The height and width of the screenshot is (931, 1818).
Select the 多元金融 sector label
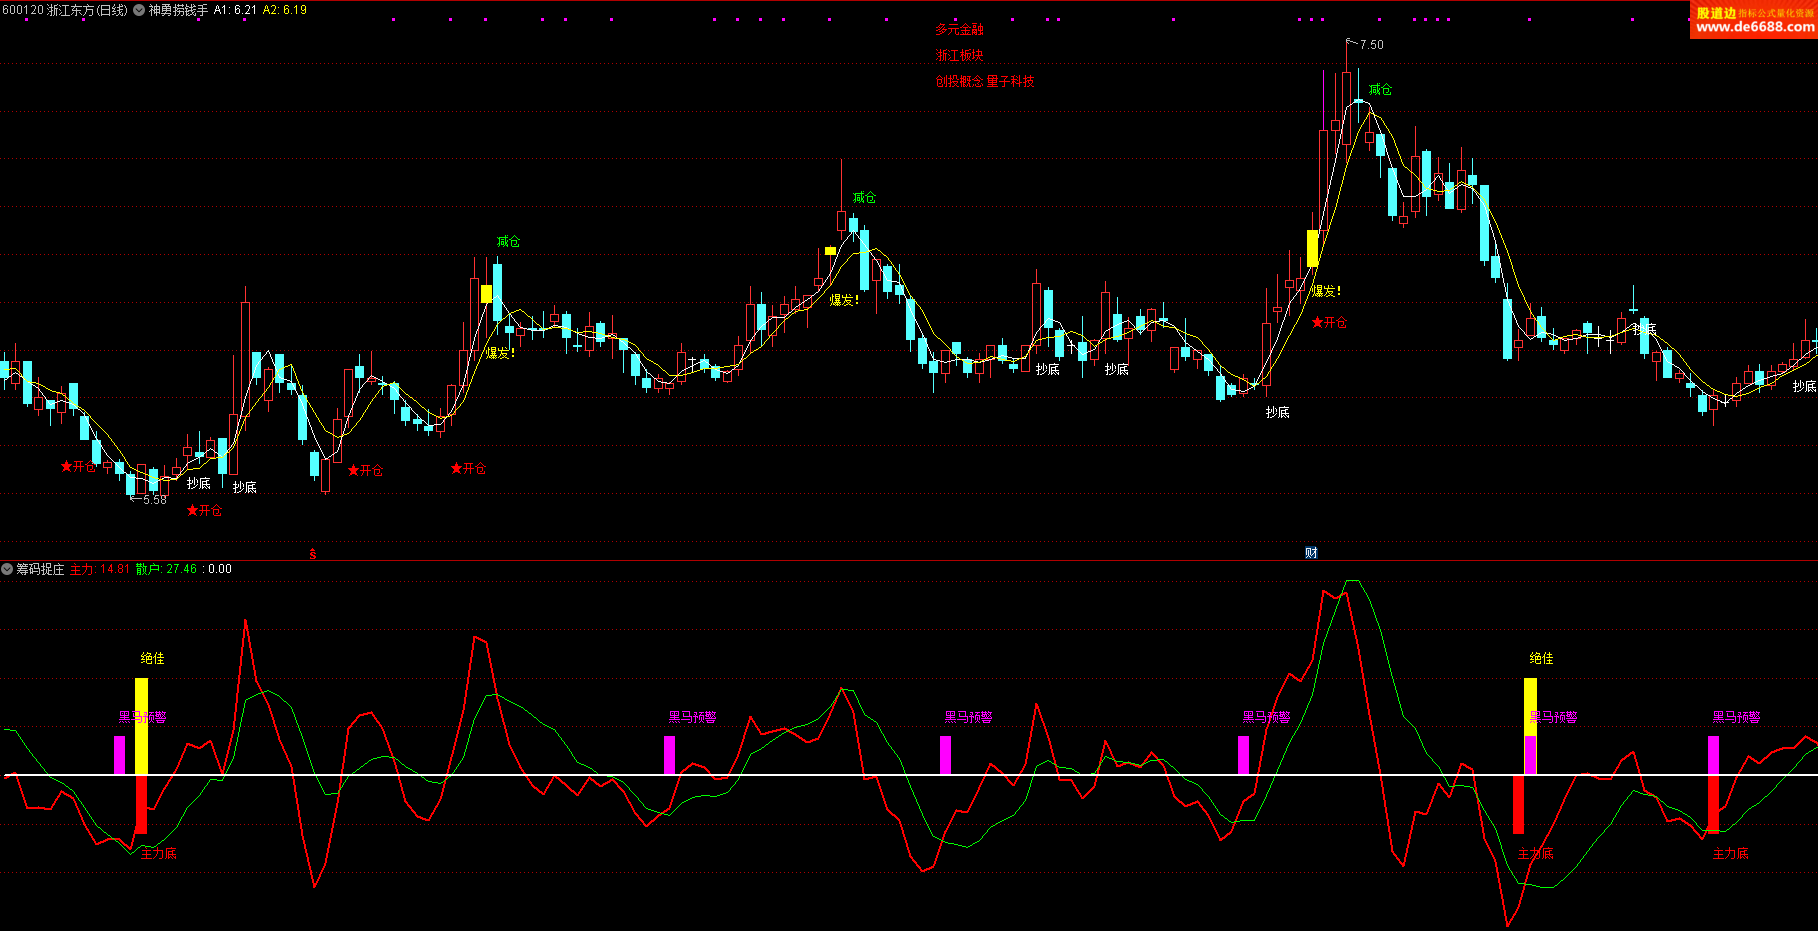(959, 30)
